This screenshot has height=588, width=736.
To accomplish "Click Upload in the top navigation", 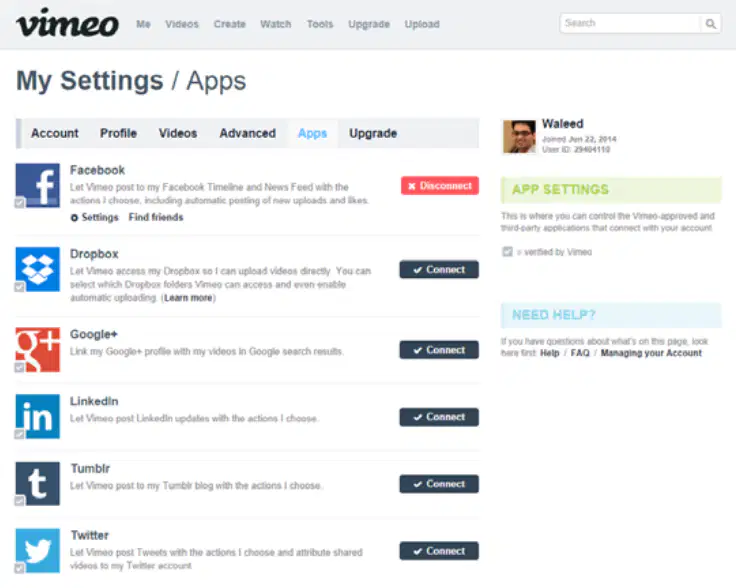I will click(422, 24).
